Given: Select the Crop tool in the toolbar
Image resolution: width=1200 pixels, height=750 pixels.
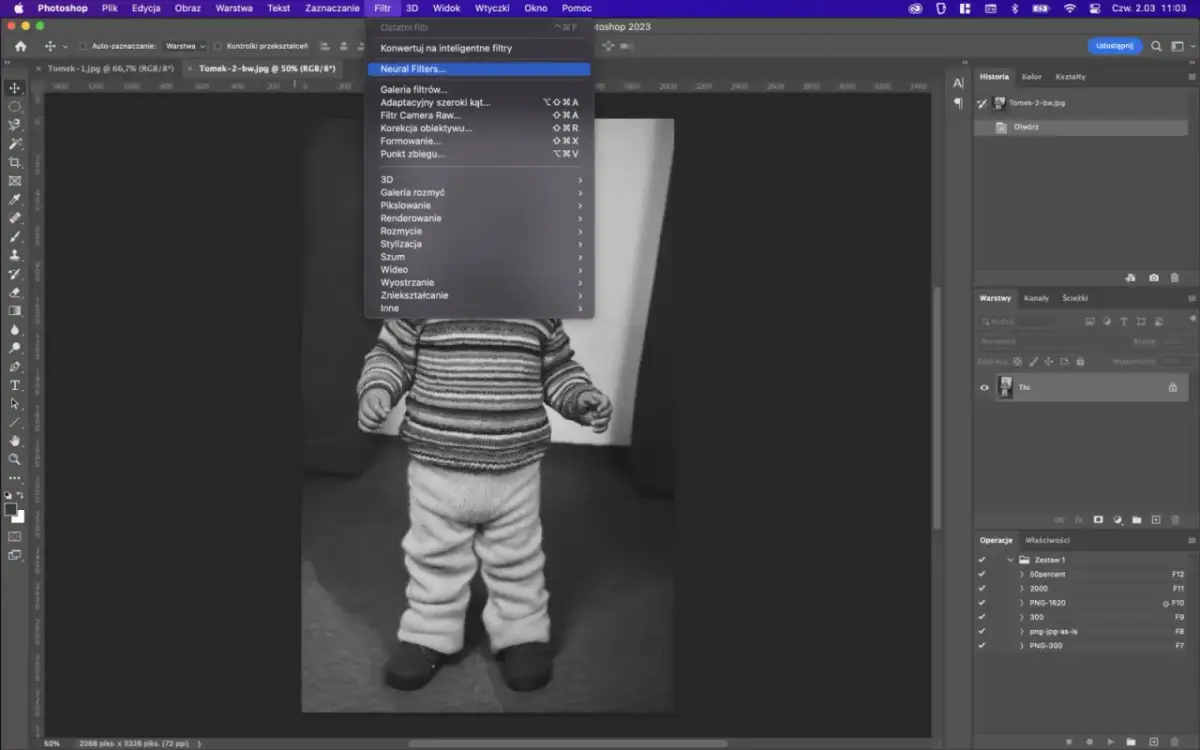Looking at the screenshot, I should (15, 162).
